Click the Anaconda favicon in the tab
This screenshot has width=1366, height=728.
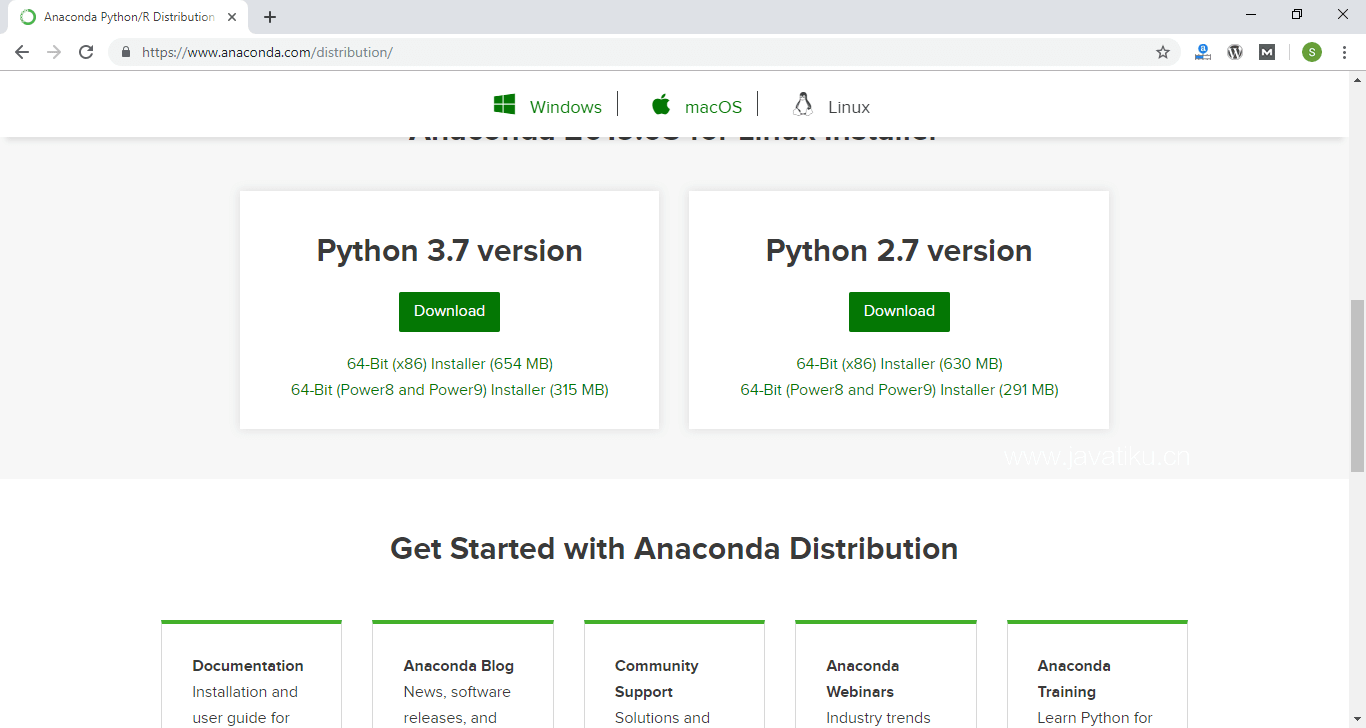pyautogui.click(x=28, y=17)
